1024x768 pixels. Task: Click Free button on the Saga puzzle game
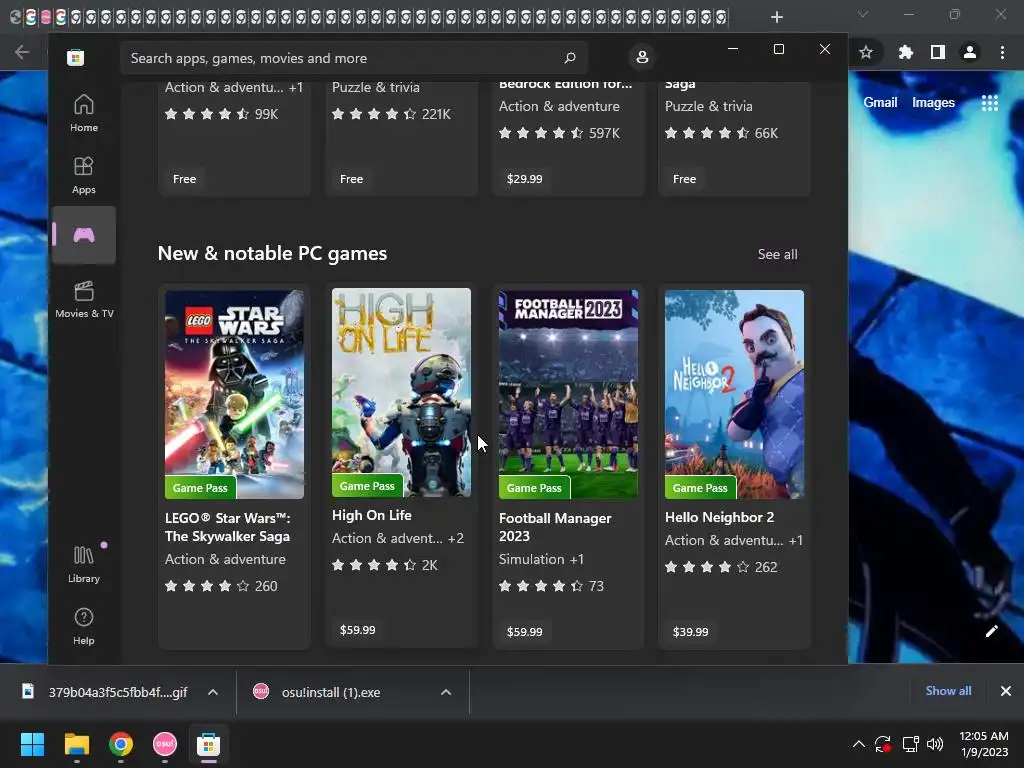tap(684, 178)
